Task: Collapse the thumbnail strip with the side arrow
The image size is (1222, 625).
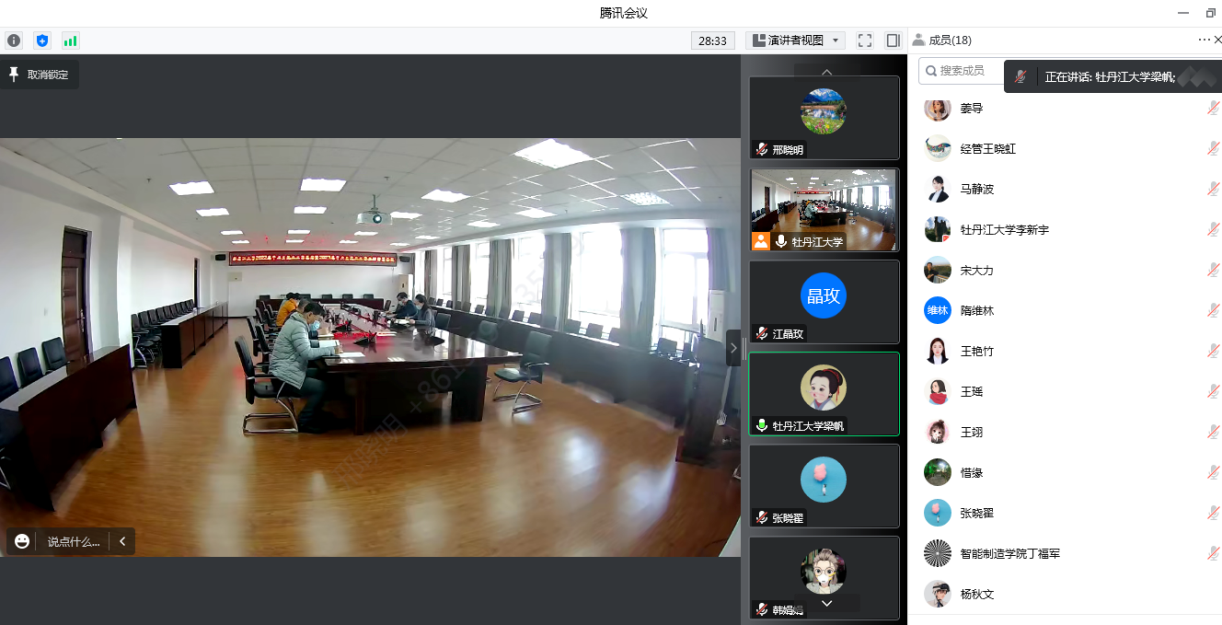Action: (733, 348)
